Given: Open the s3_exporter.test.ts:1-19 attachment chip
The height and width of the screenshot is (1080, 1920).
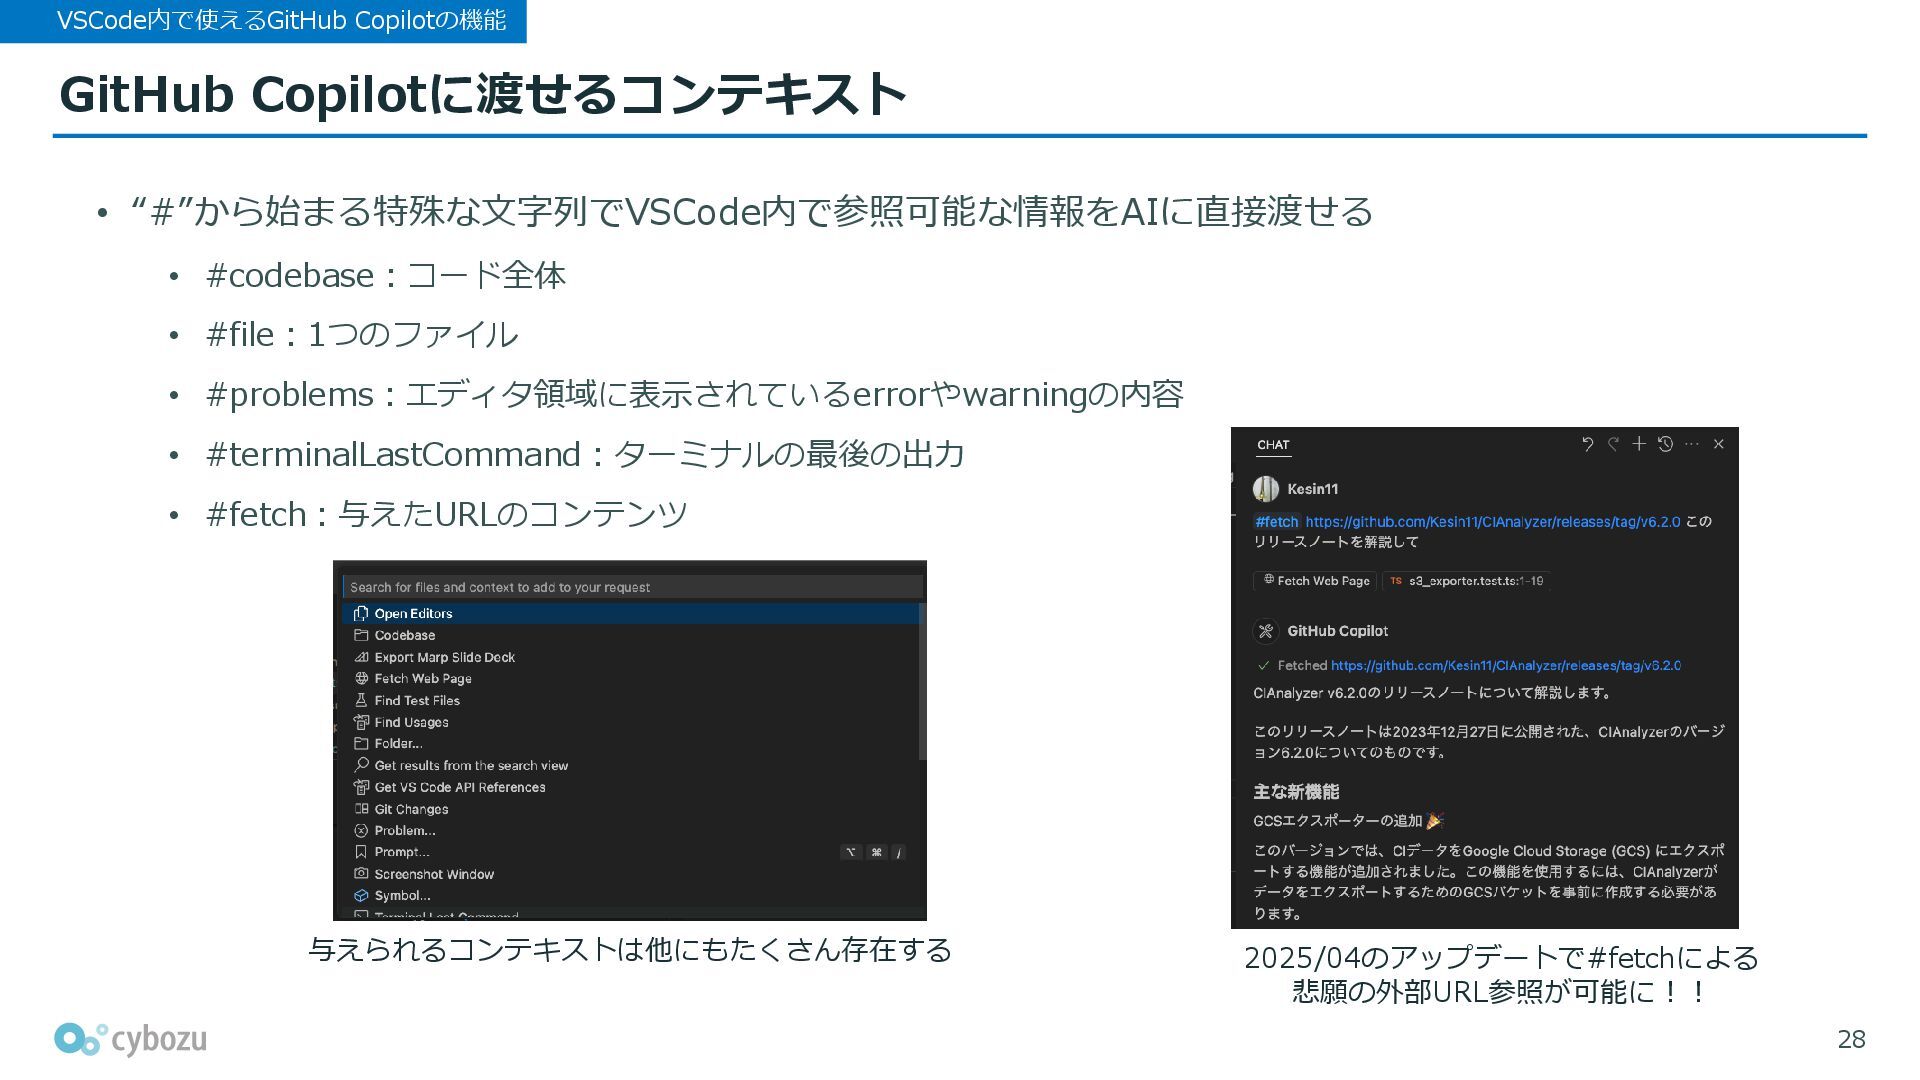Looking at the screenshot, I should point(1466,581).
